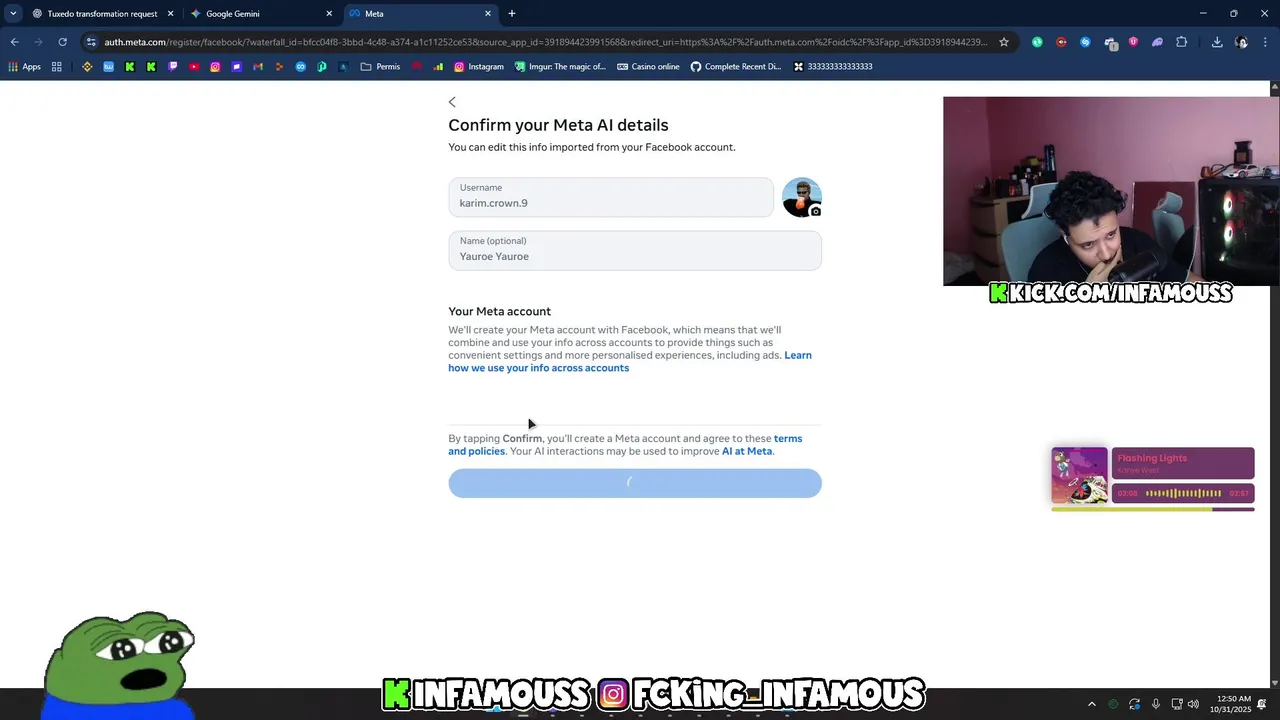Open the Complete Recent Di.. GitHub bookmark
The image size is (1280, 720).
click(736, 67)
